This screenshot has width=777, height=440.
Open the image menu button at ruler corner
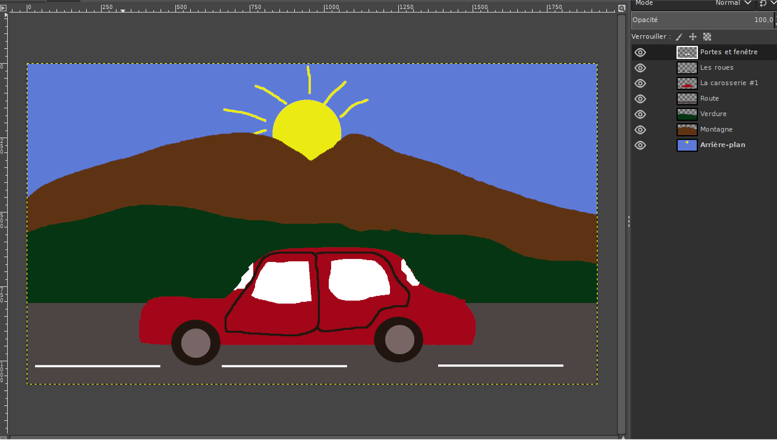point(4,8)
